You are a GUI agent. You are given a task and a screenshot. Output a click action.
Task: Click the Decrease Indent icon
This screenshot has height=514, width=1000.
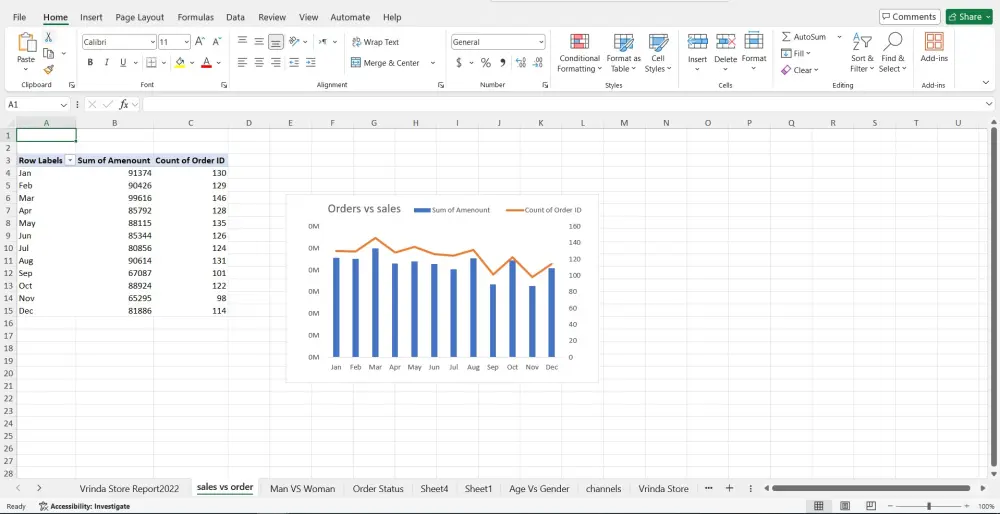point(294,62)
